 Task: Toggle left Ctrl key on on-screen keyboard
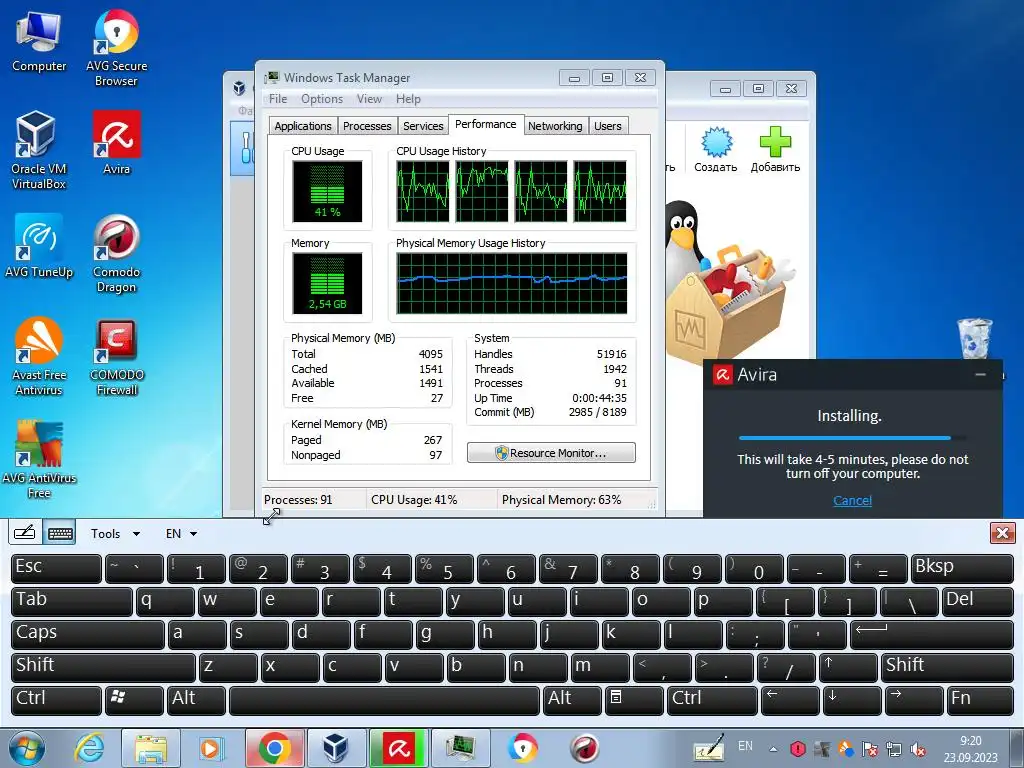[56, 699]
